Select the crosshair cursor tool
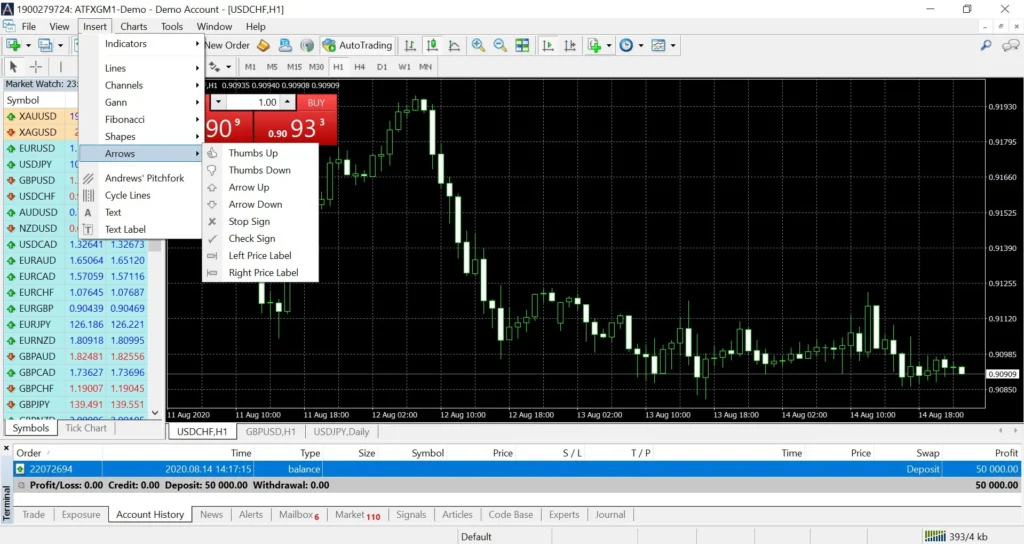 click(36, 67)
